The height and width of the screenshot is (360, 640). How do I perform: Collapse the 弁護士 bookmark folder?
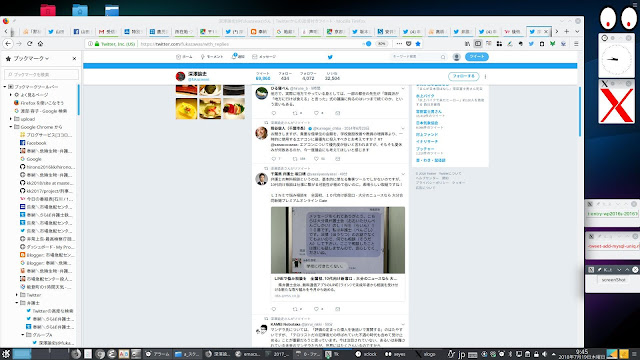[17, 303]
